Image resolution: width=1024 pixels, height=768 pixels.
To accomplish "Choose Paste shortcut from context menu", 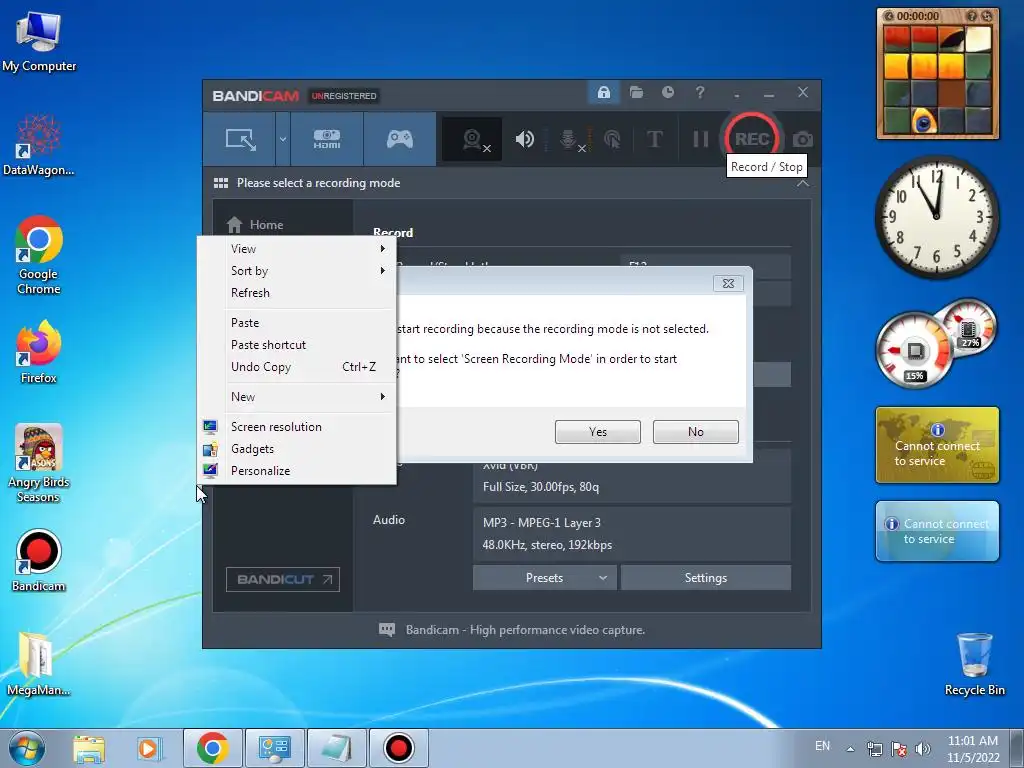I will point(297,345).
